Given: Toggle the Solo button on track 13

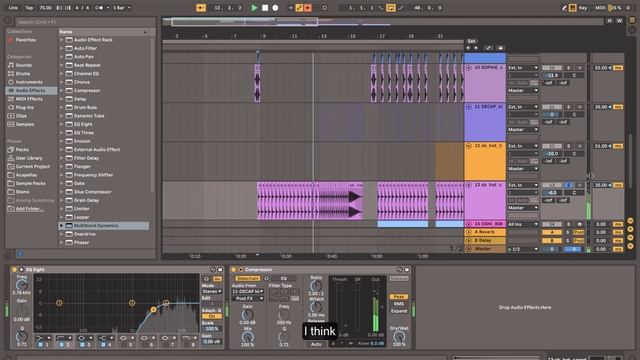Looking at the screenshot, I should [568, 185].
